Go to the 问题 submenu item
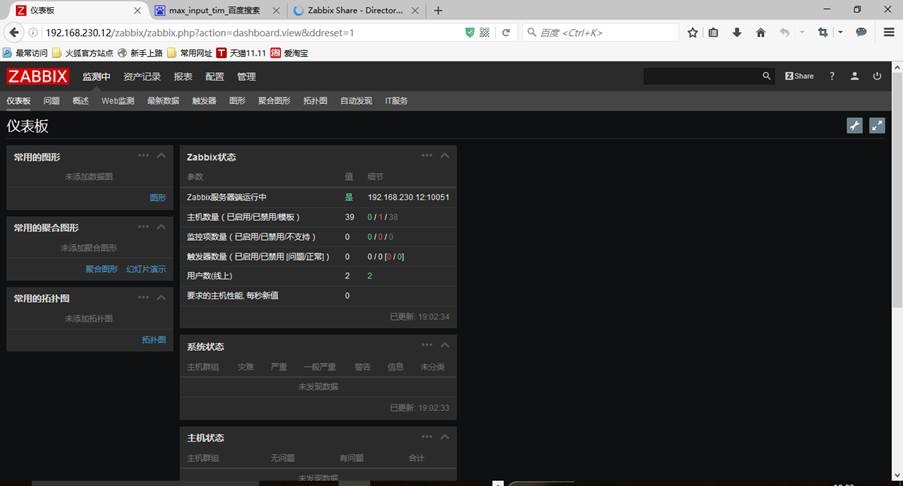 [x=52, y=101]
